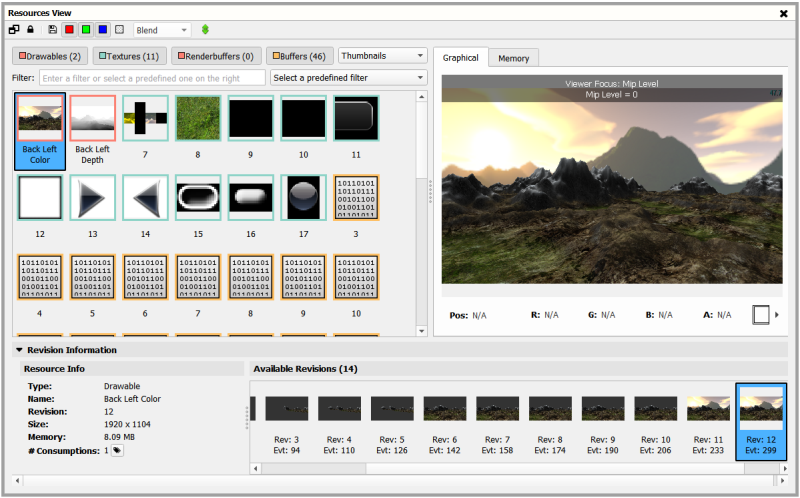Open the 'Select a predefined filter' dropdown
The width and height of the screenshot is (800, 498).
click(348, 78)
